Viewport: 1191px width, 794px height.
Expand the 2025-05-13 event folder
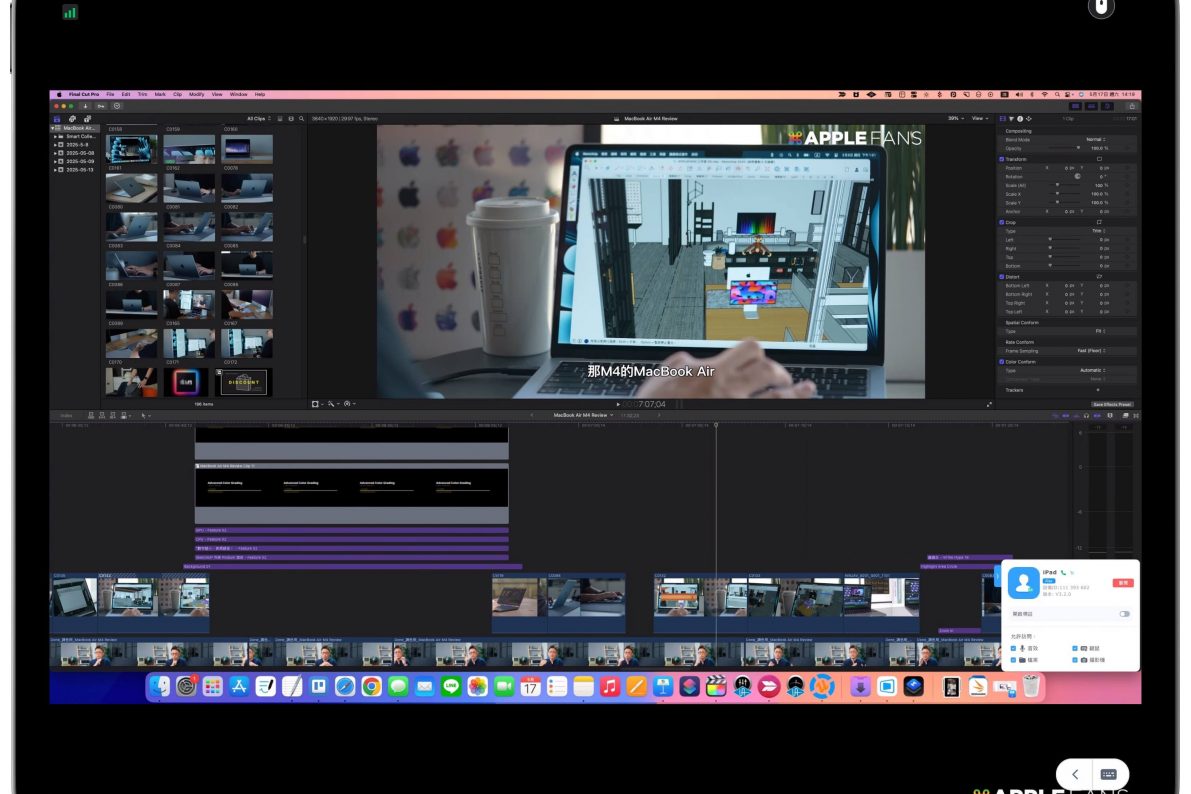55,169
